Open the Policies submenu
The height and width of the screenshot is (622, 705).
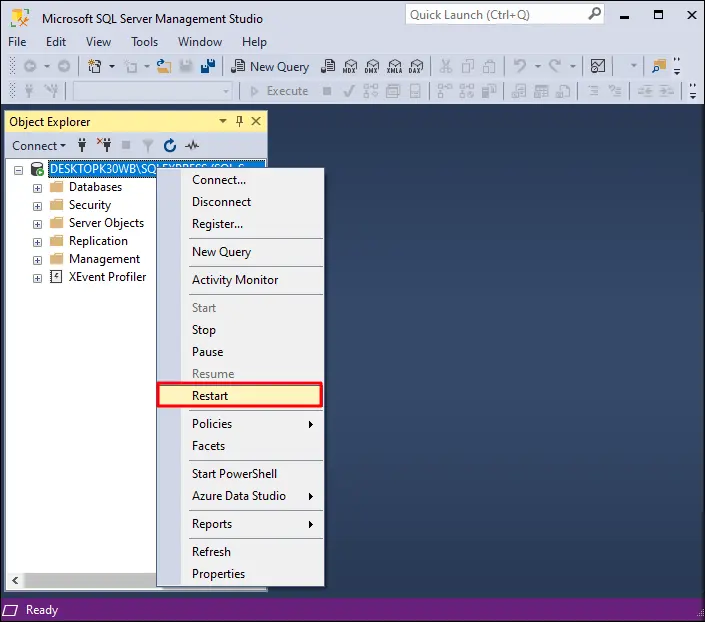(x=240, y=423)
